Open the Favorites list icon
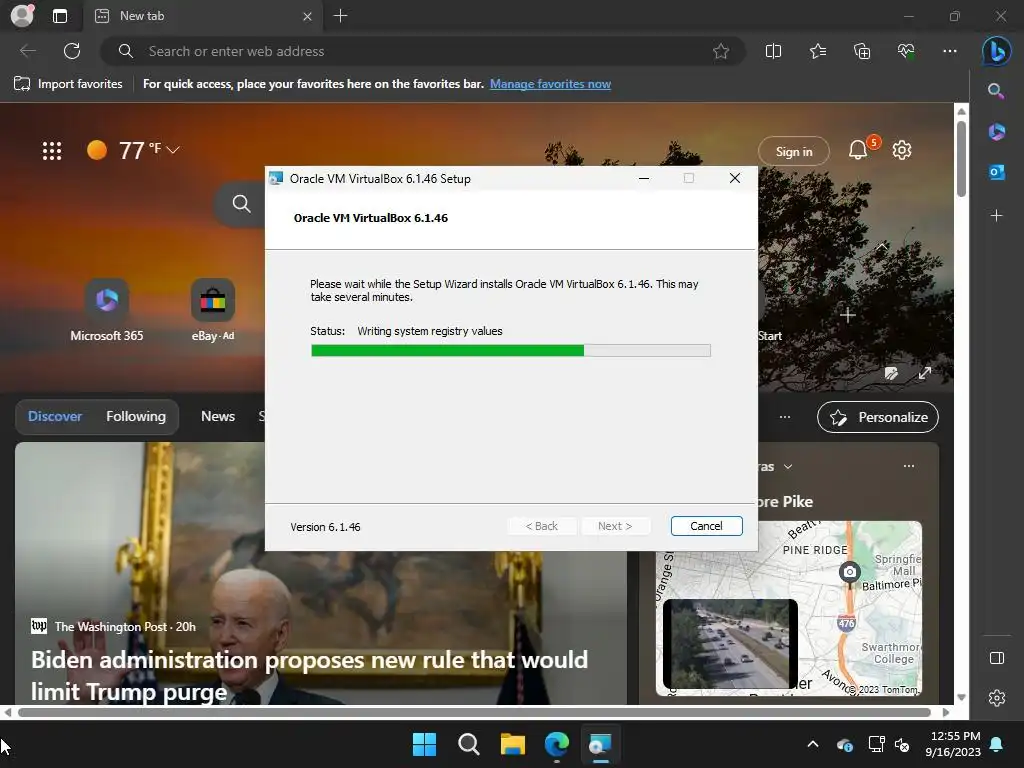This screenshot has width=1024, height=768. point(818,51)
